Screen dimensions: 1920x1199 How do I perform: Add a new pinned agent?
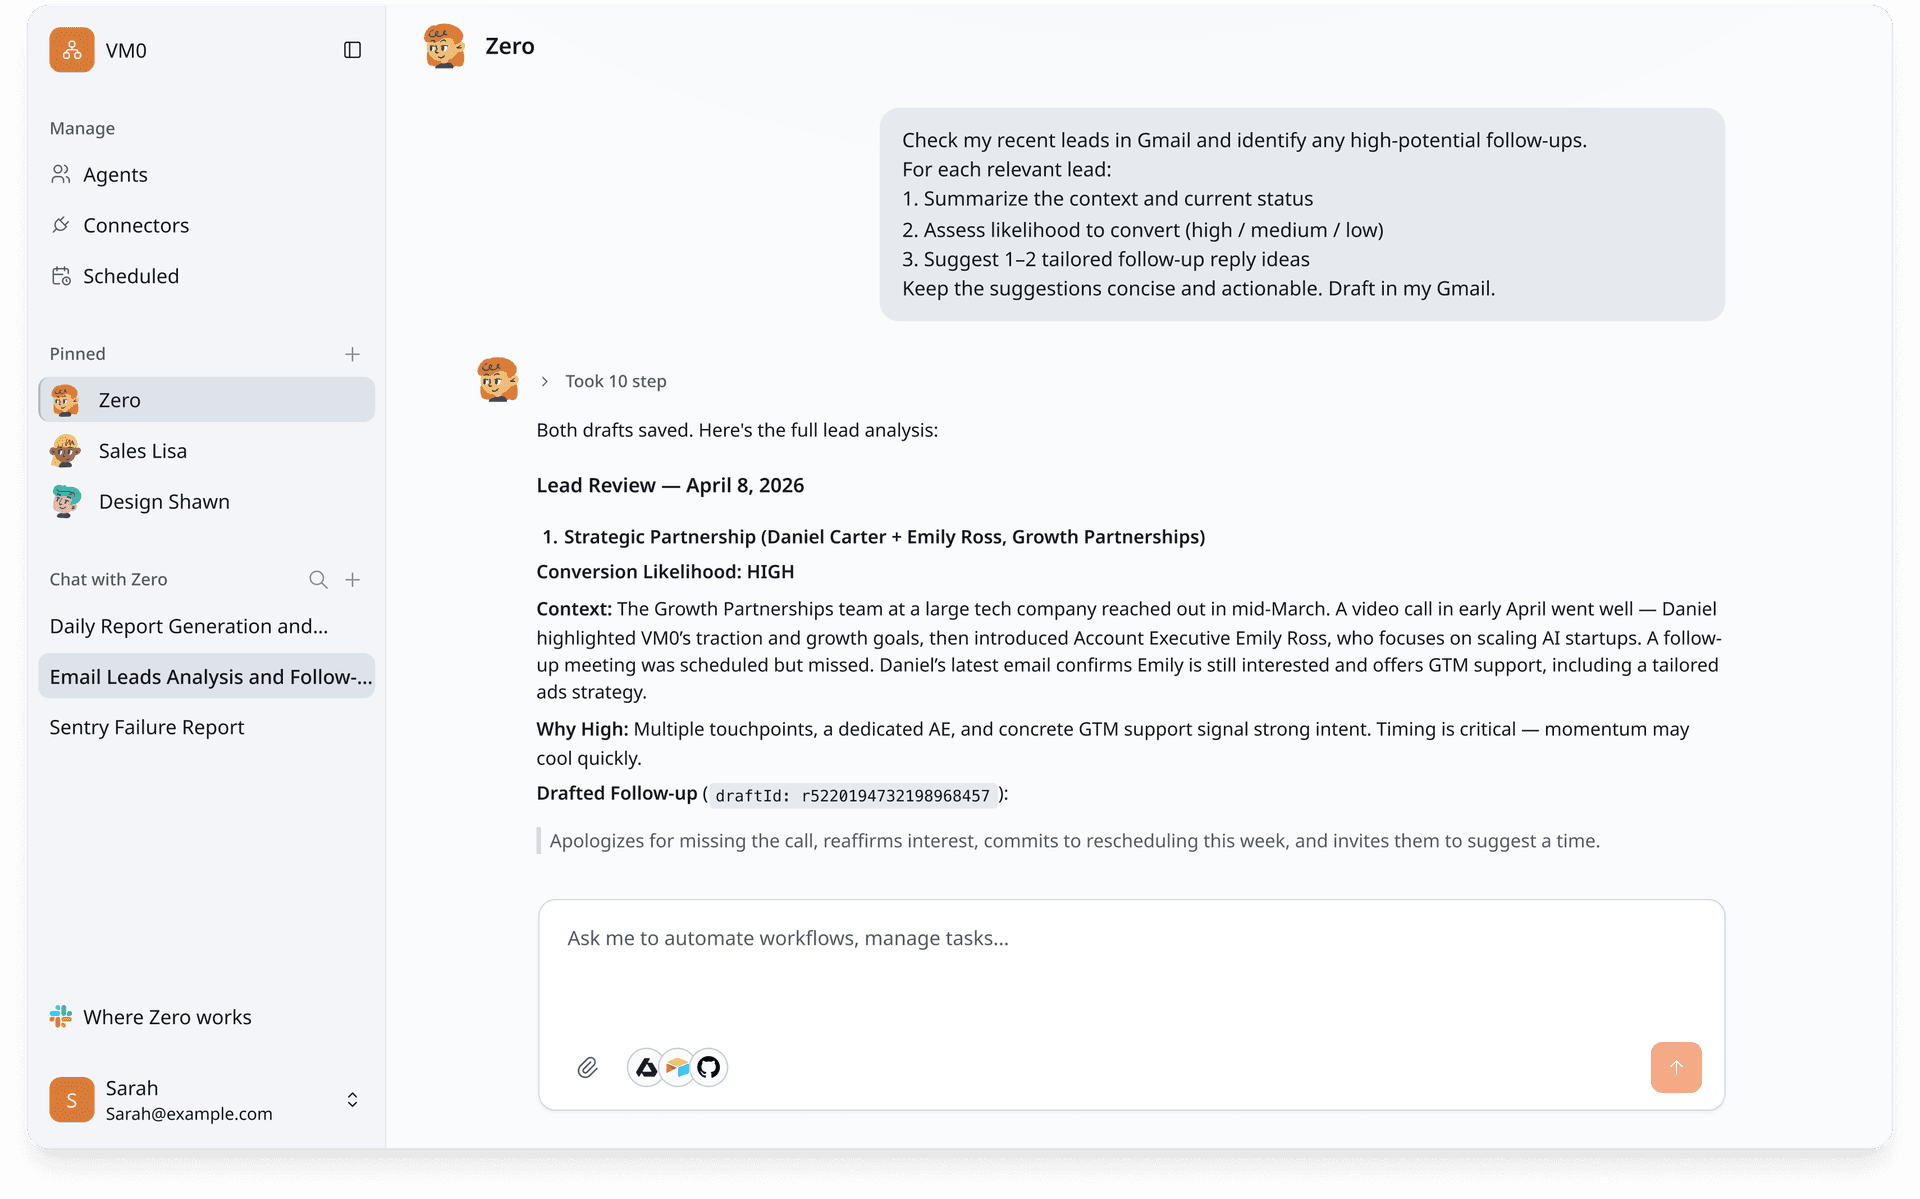click(352, 354)
